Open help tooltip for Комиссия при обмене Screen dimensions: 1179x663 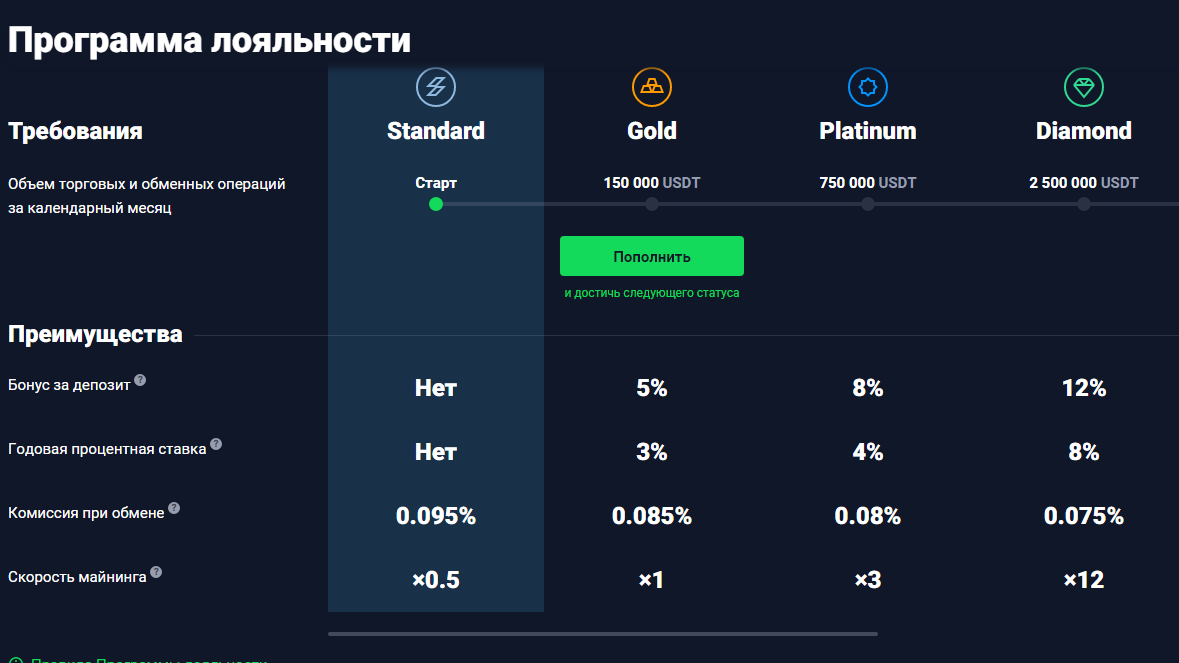tap(174, 508)
